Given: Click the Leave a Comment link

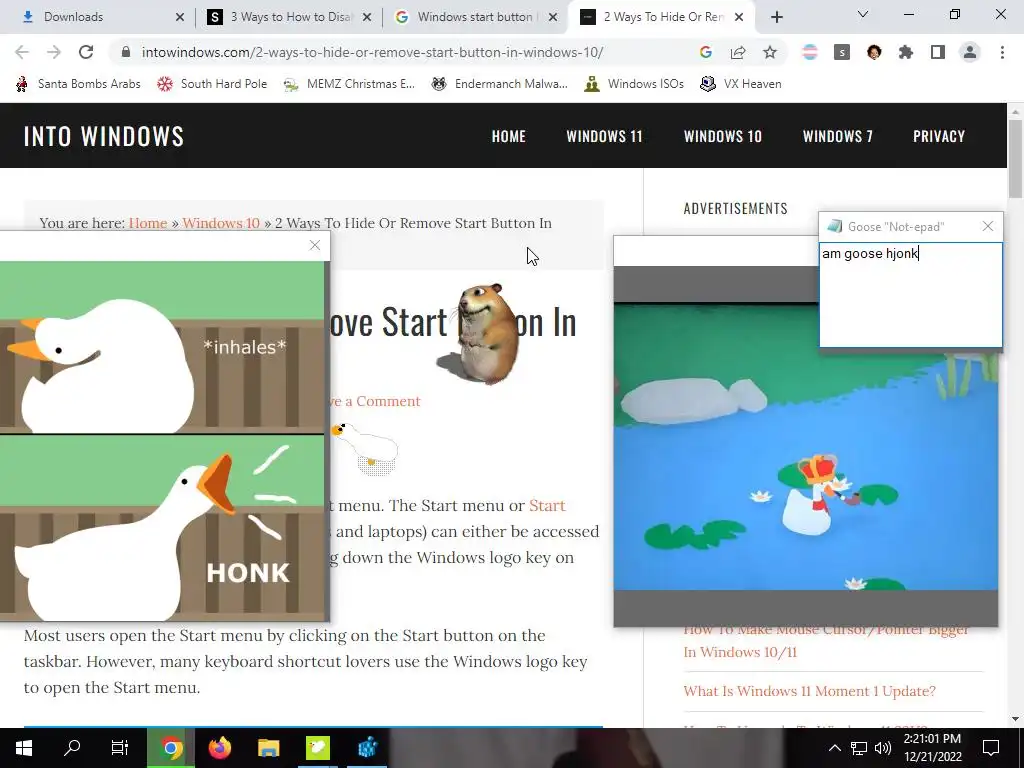Looking at the screenshot, I should coord(376,401).
